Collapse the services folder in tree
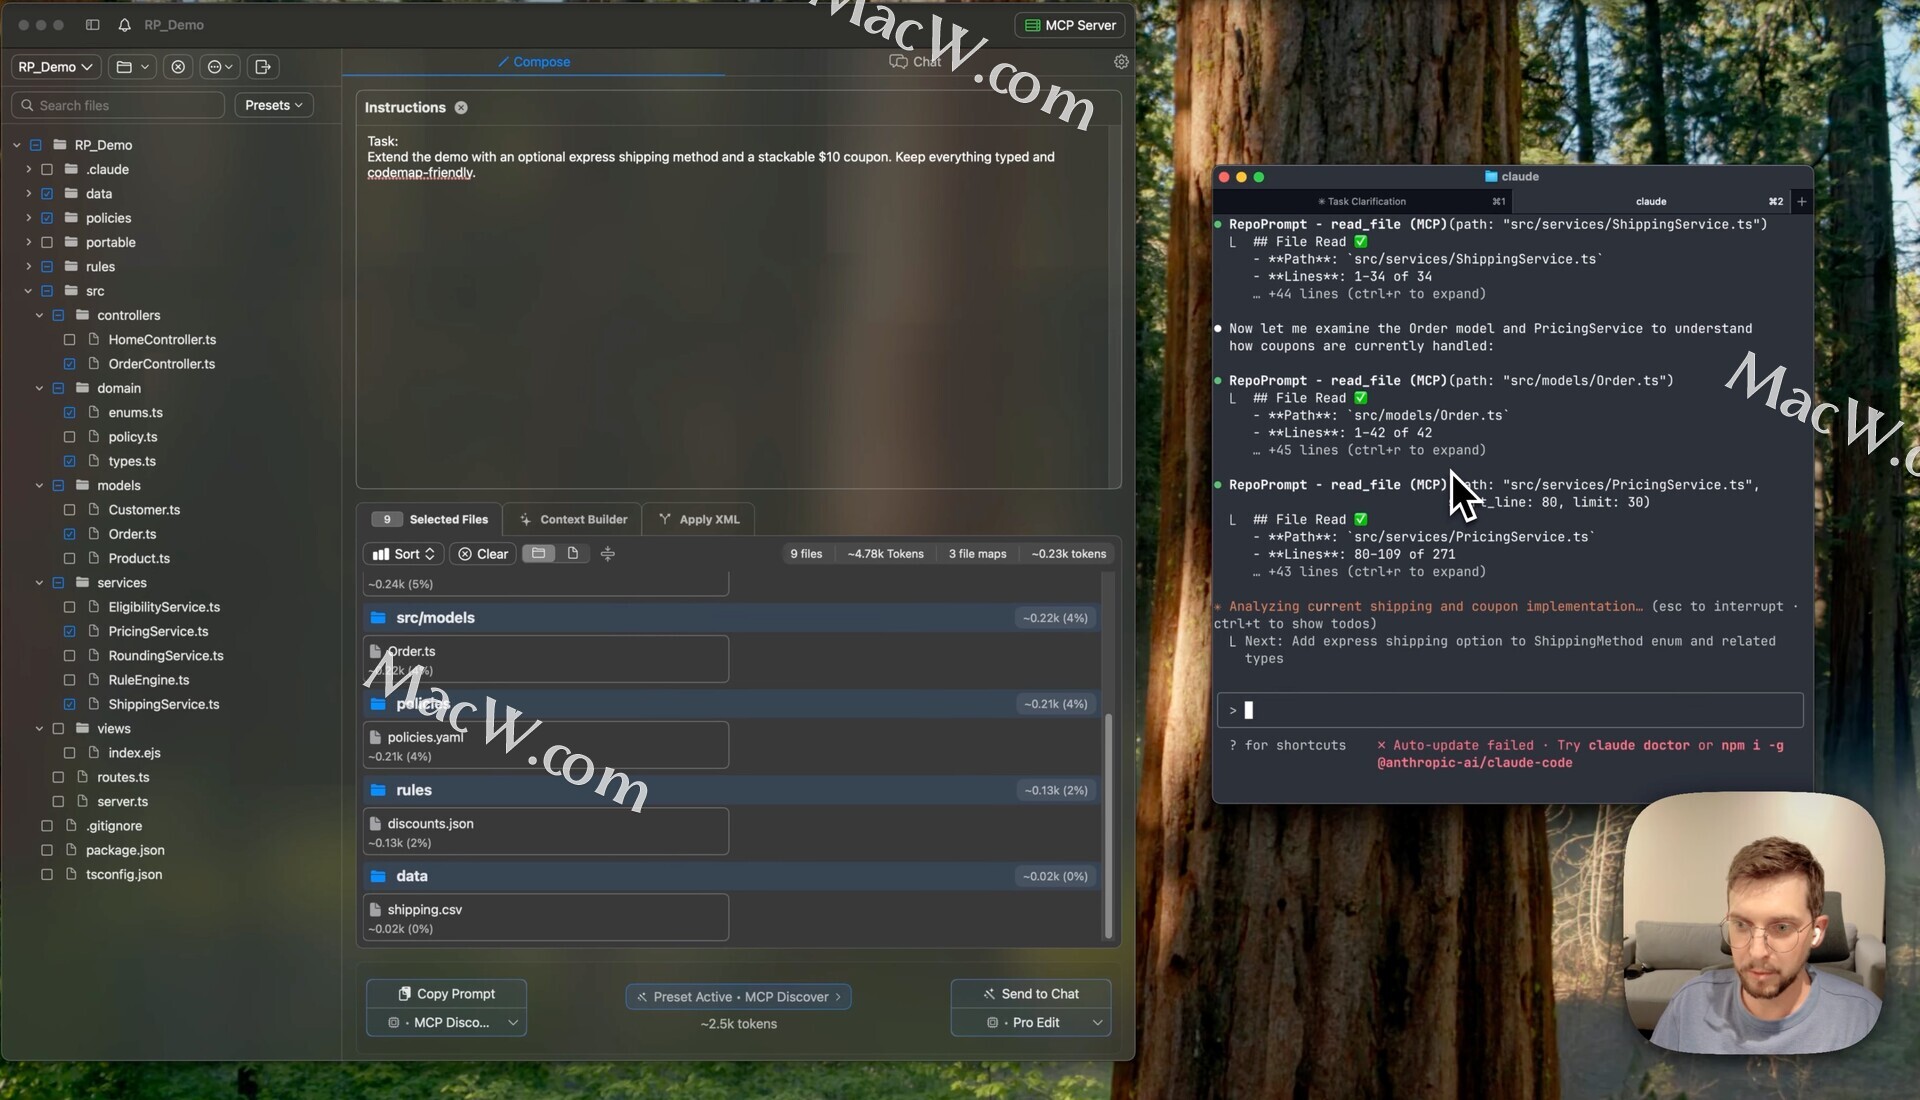 [x=39, y=583]
